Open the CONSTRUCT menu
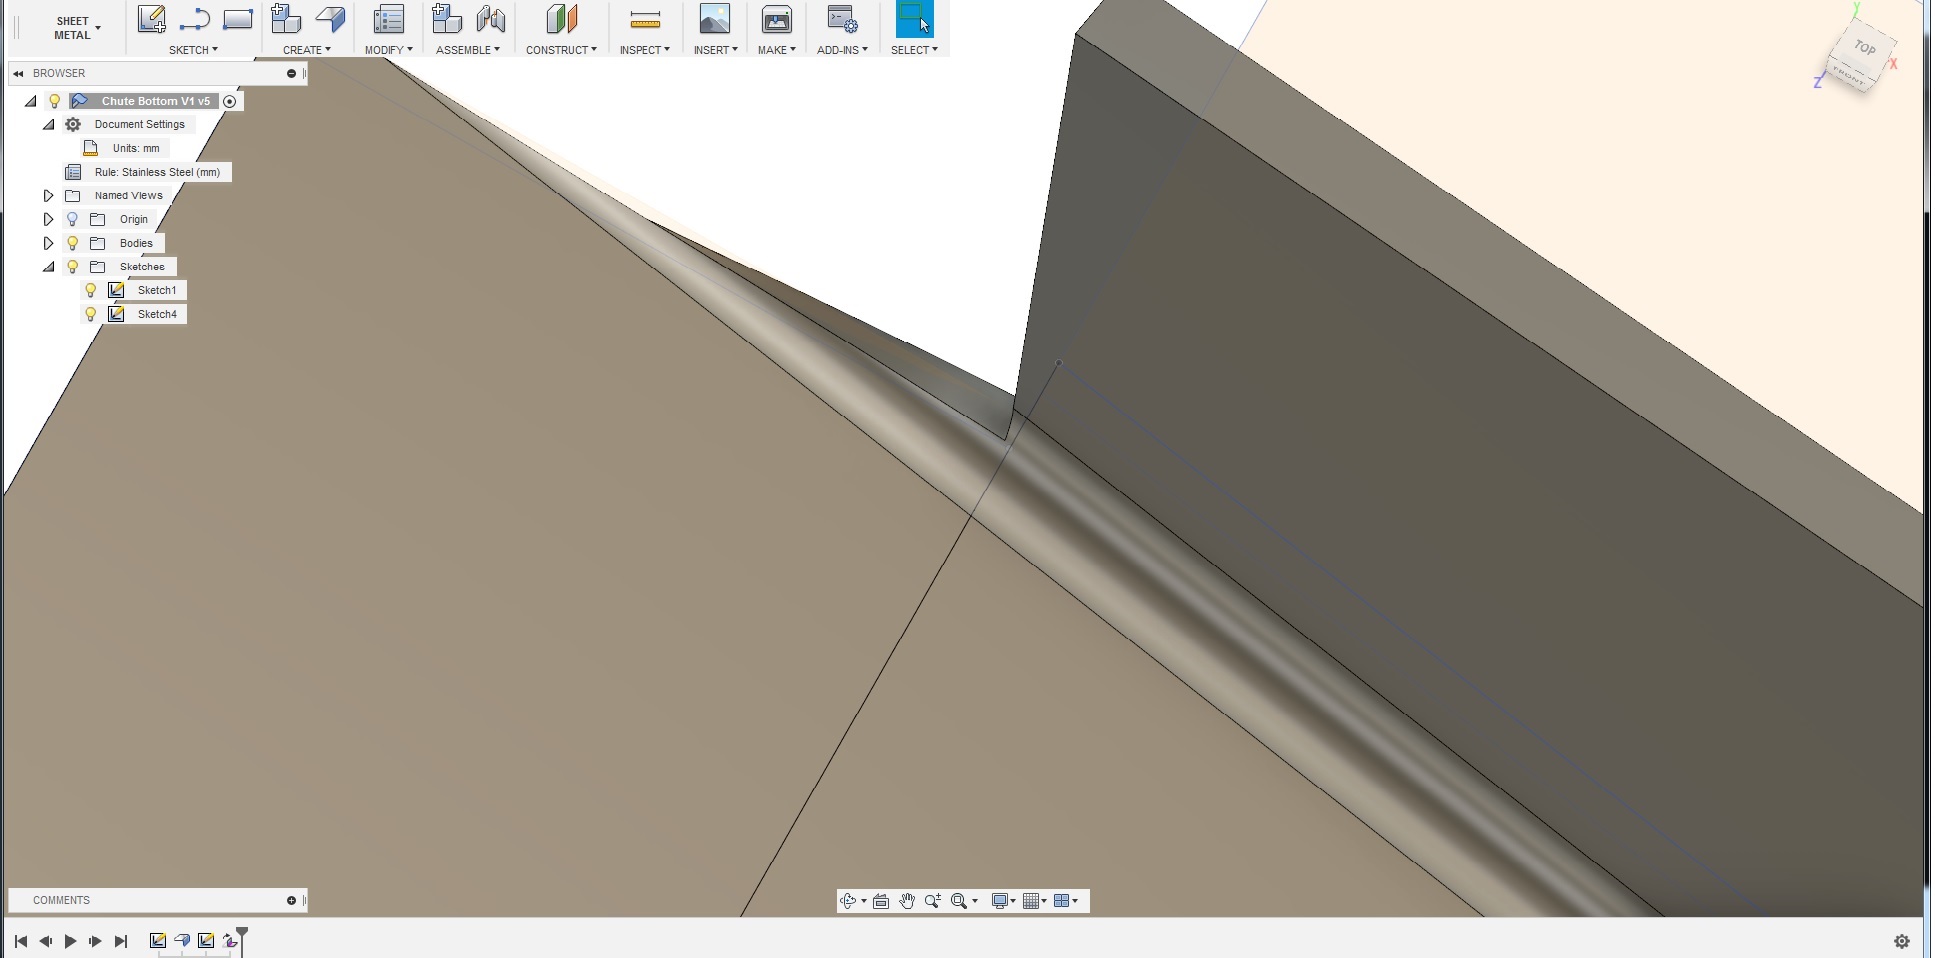The width and height of the screenshot is (1935, 958). point(560,49)
